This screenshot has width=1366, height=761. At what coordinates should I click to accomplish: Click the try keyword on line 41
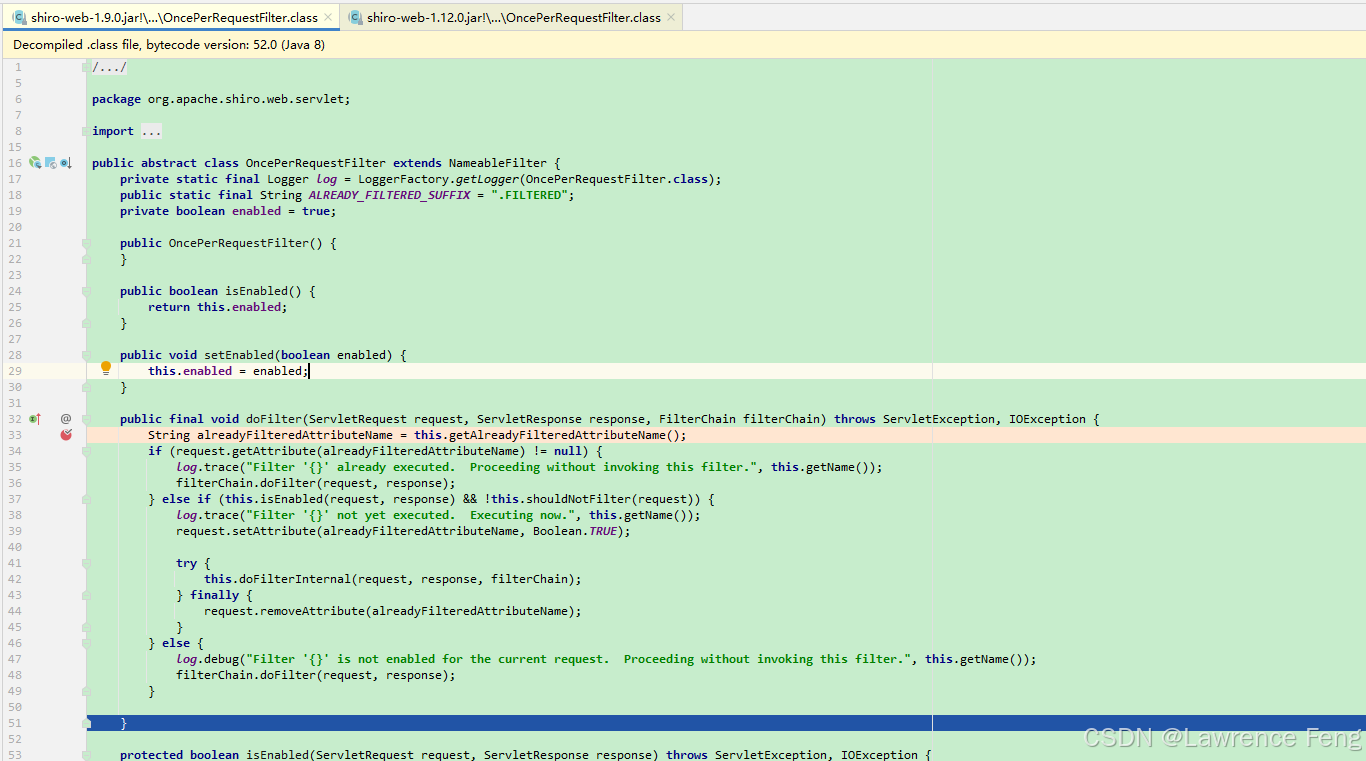click(186, 563)
